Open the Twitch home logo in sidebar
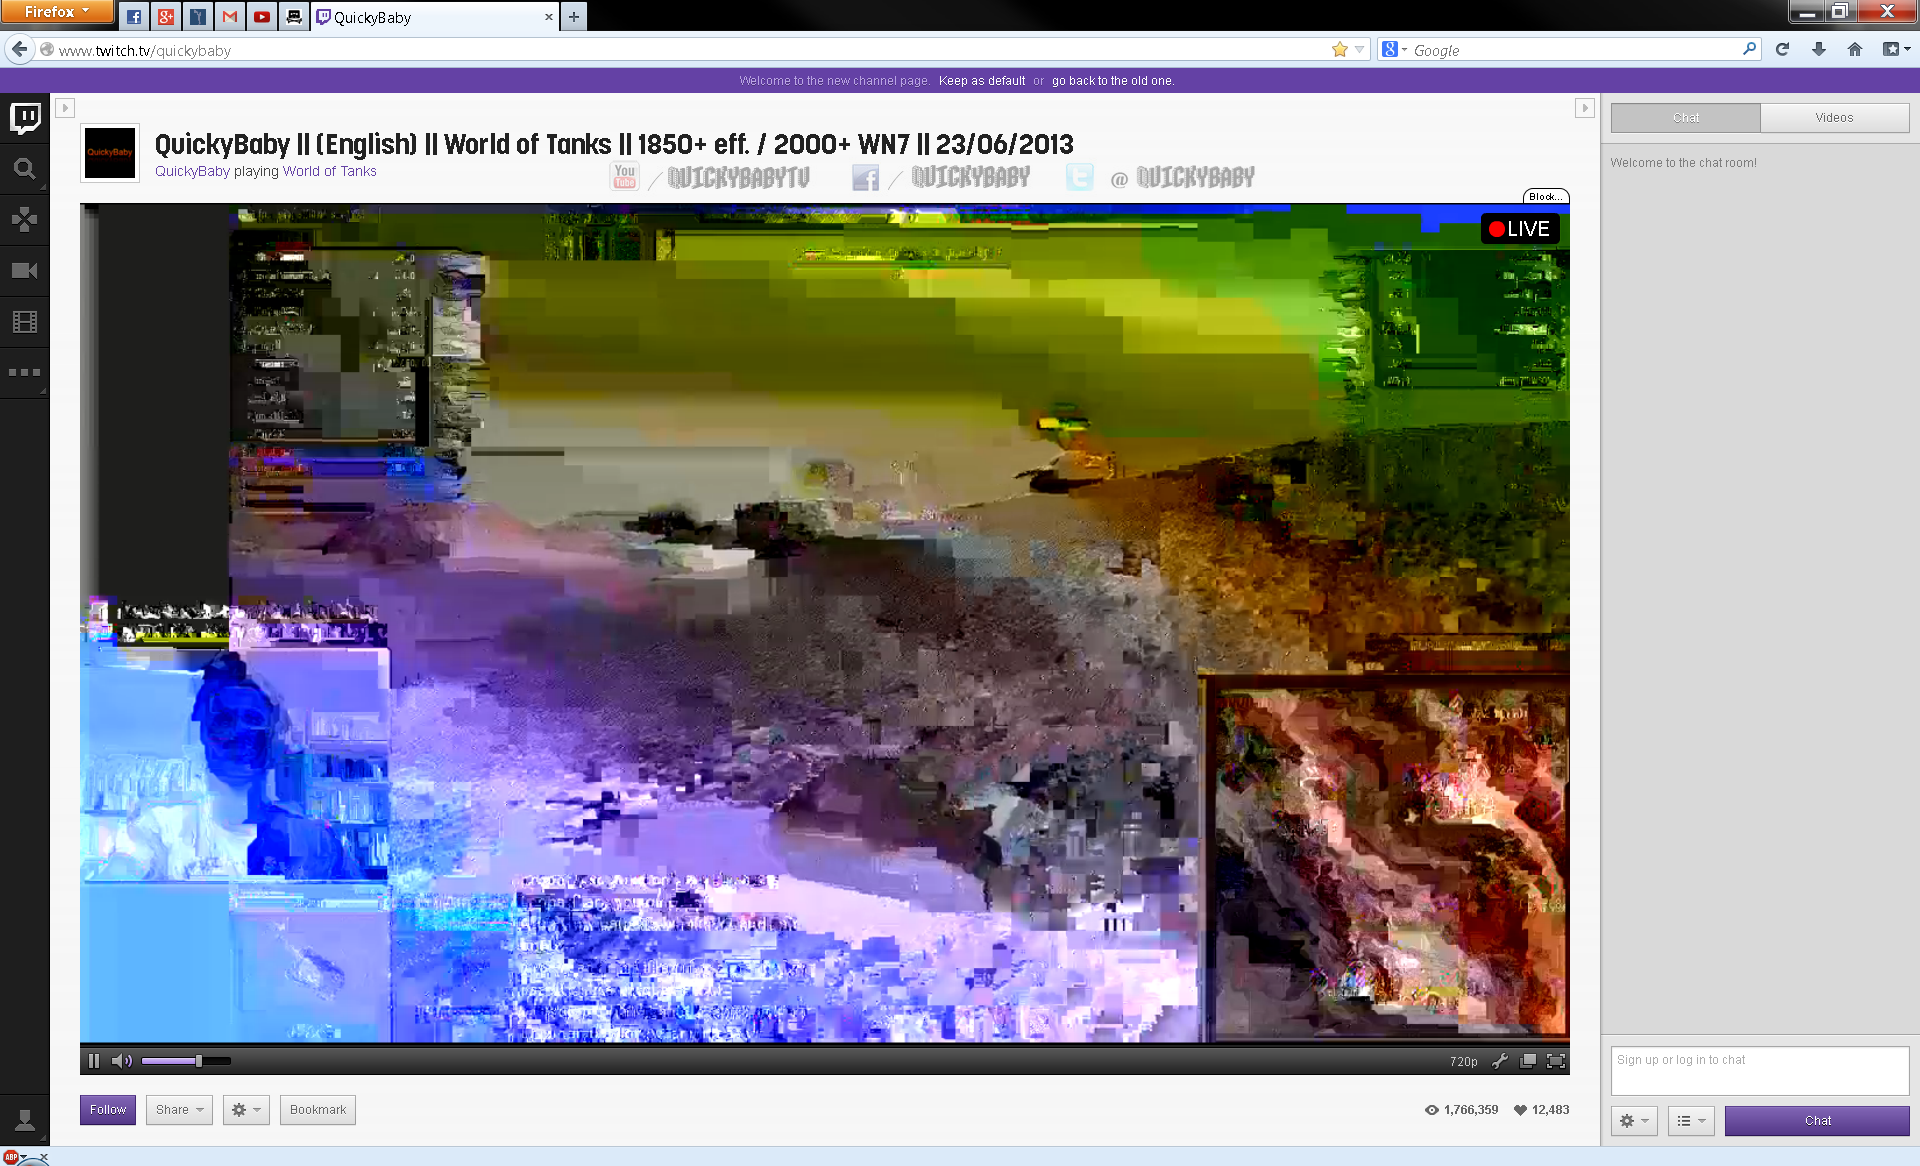The image size is (1920, 1166). (25, 118)
